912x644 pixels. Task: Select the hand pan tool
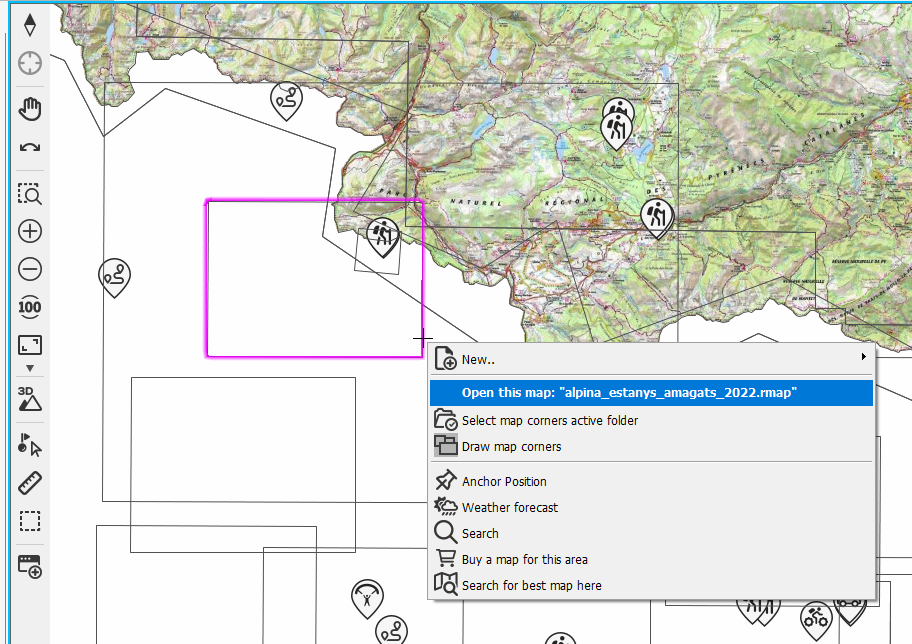[29, 108]
